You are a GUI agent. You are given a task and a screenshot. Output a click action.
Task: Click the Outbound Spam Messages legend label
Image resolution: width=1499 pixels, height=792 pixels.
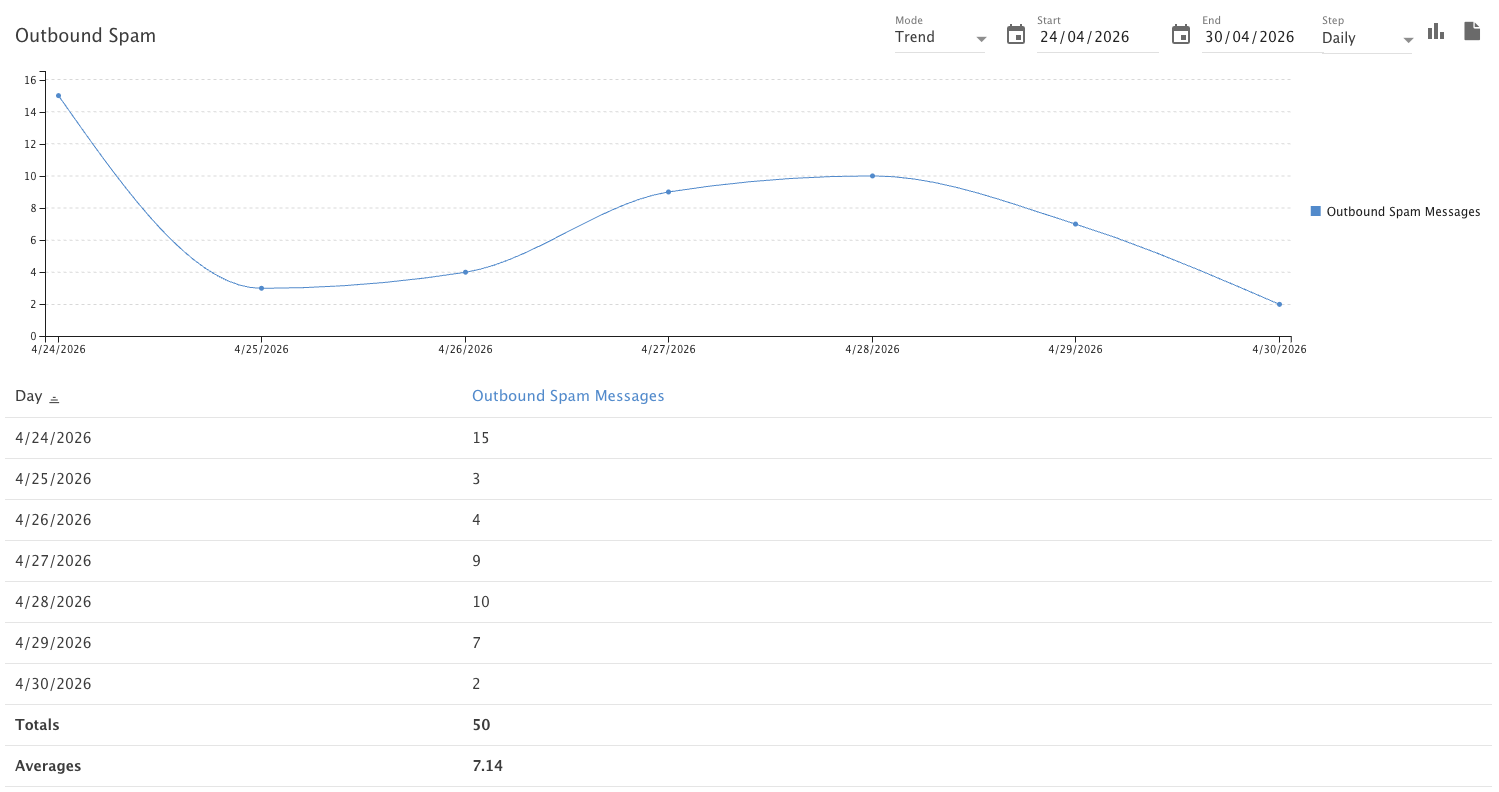click(1403, 212)
